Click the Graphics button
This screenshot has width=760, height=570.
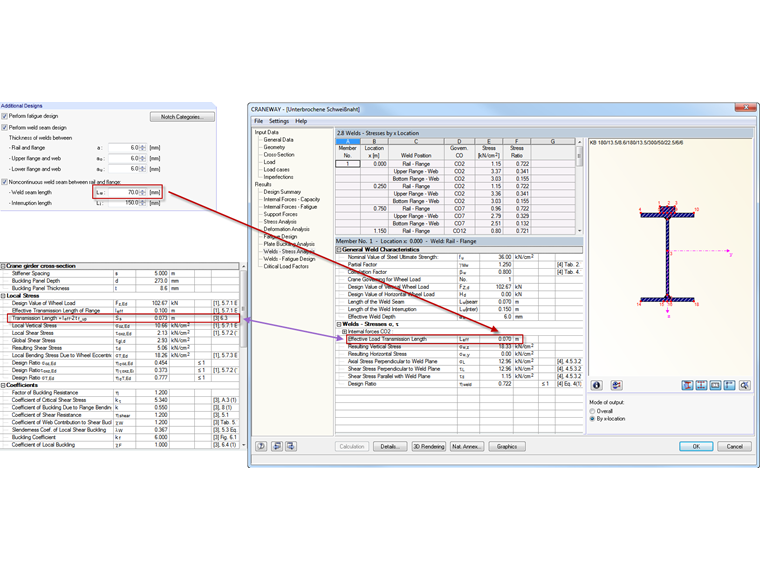click(x=507, y=446)
